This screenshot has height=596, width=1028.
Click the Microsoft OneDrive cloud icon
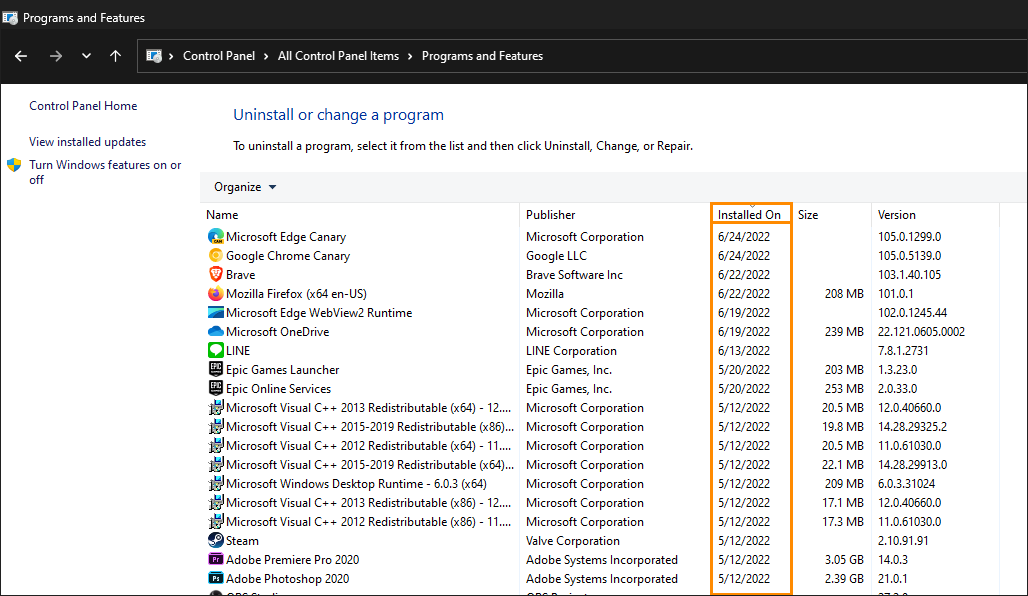(216, 332)
